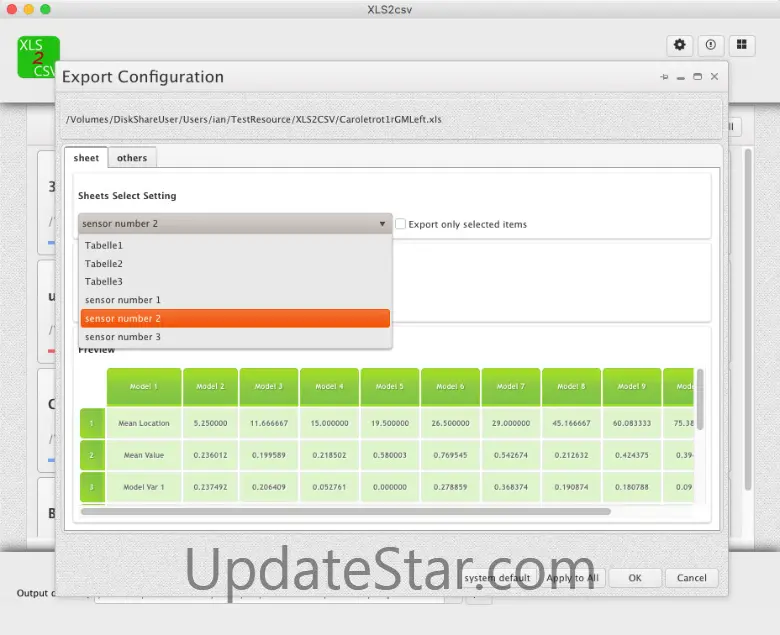Click the preview horizontal scrollbar
This screenshot has width=780, height=635.
346,511
